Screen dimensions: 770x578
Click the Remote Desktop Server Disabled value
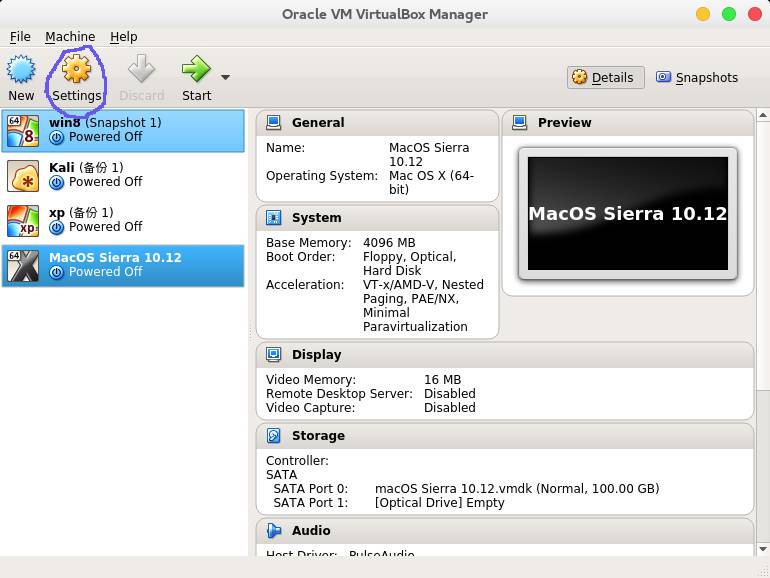(x=449, y=394)
